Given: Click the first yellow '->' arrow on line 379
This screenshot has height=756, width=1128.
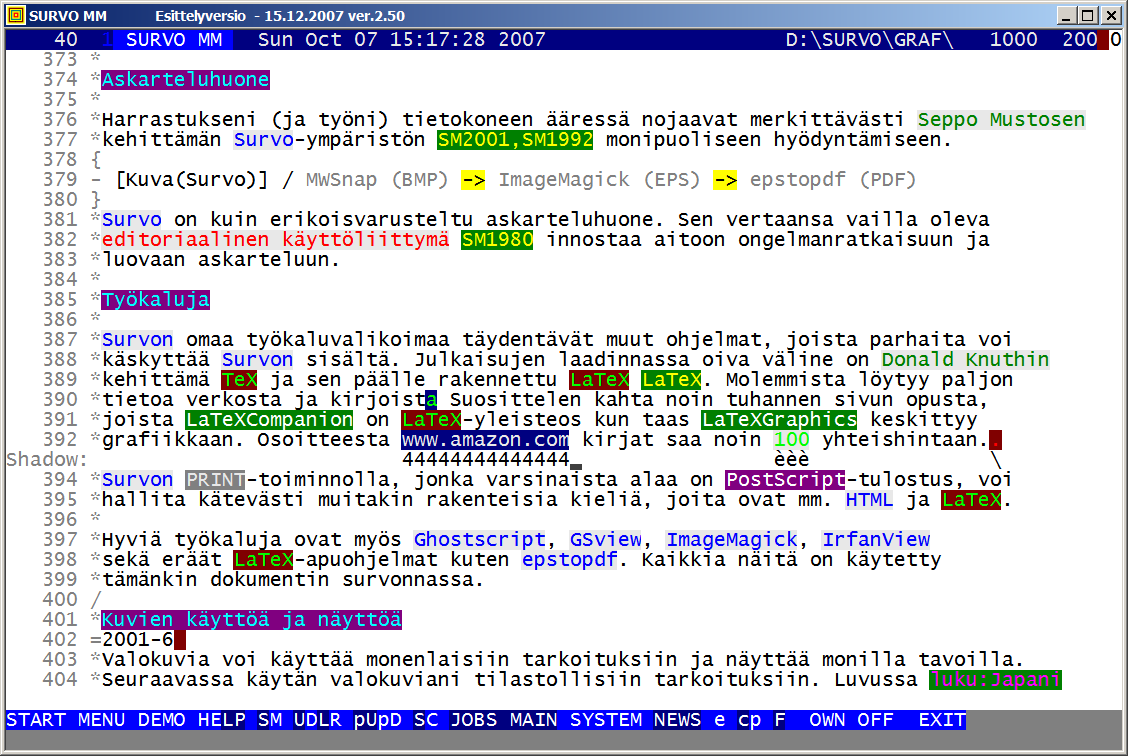Looking at the screenshot, I should 473,180.
